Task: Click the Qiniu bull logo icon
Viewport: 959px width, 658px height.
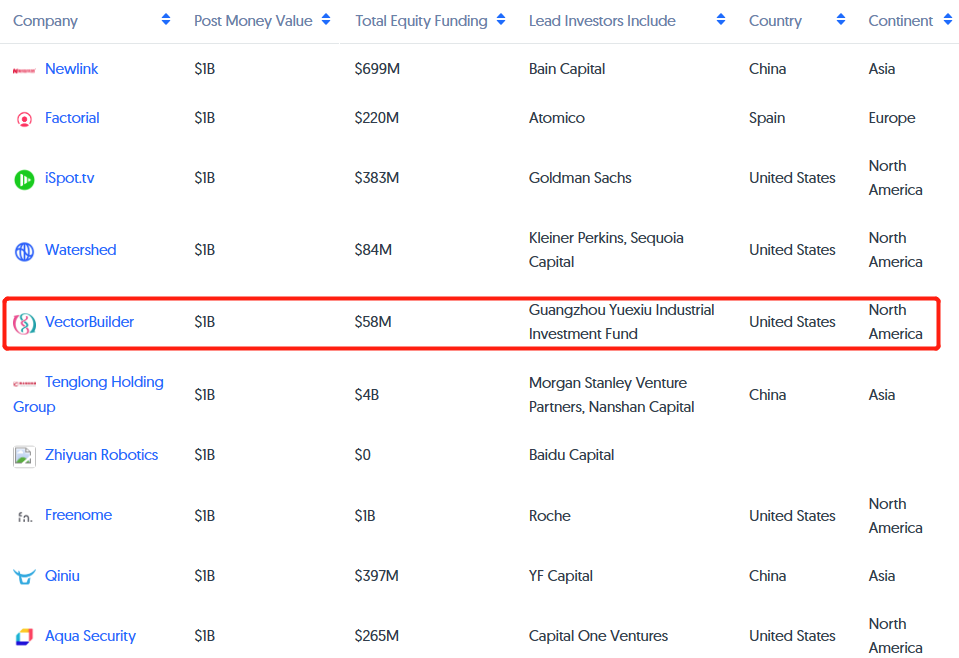Action: 24,577
